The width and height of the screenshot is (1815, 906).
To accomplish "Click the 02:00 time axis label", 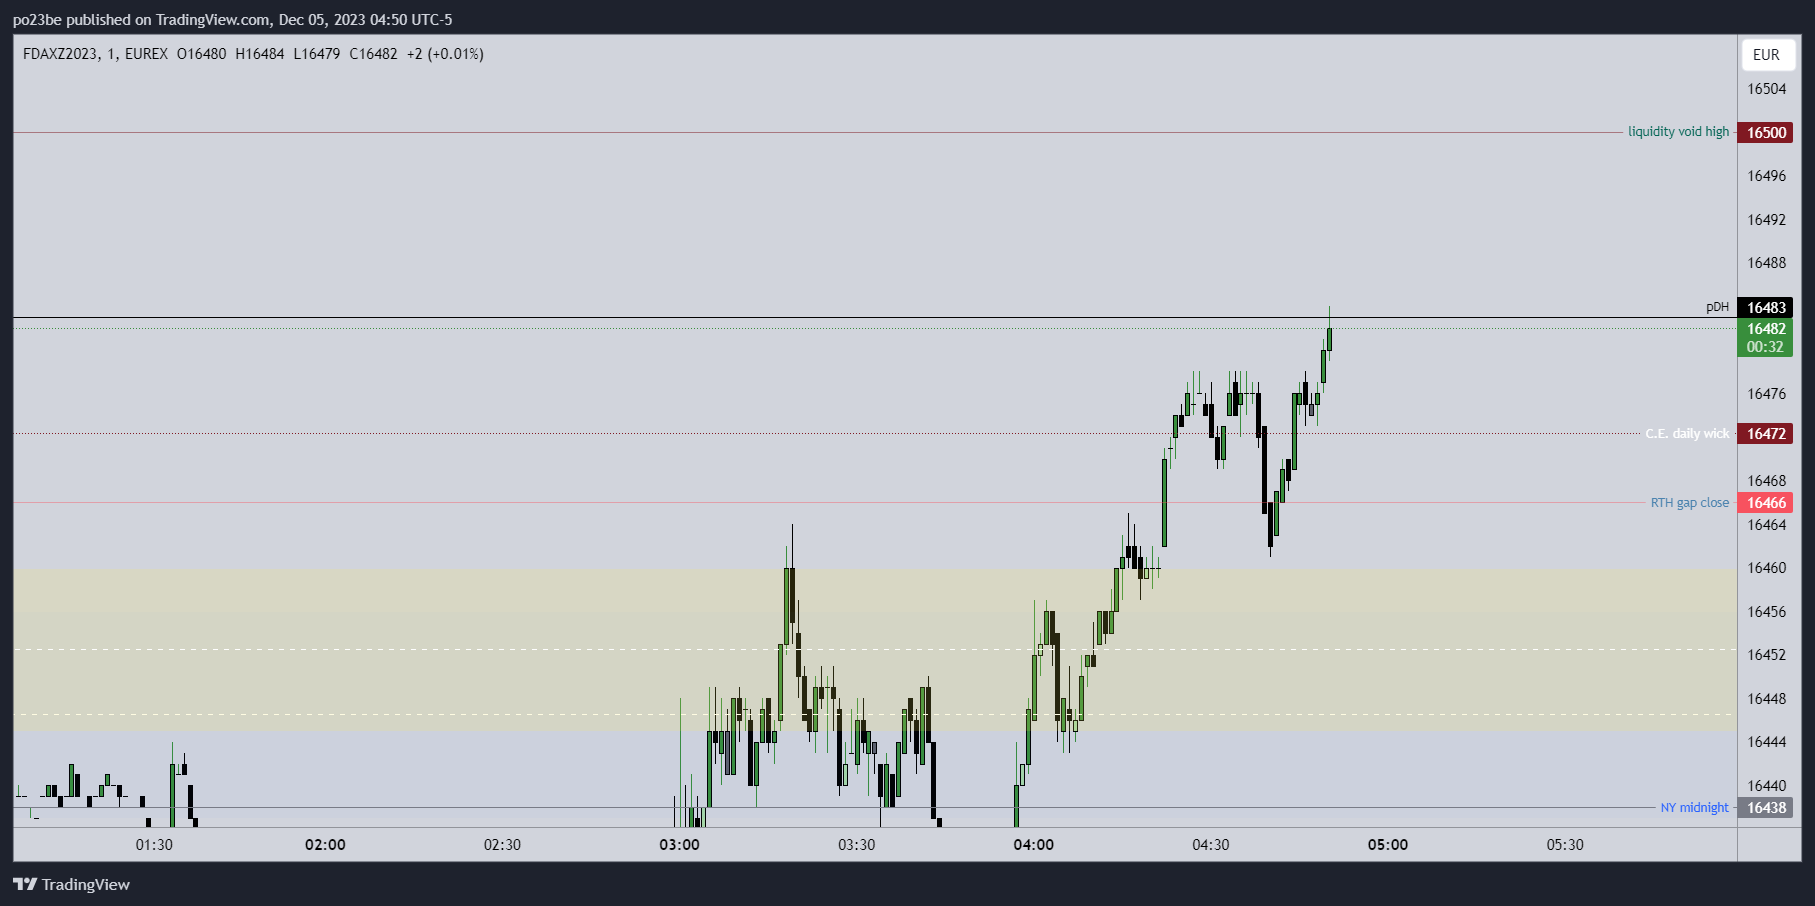I will coord(325,845).
